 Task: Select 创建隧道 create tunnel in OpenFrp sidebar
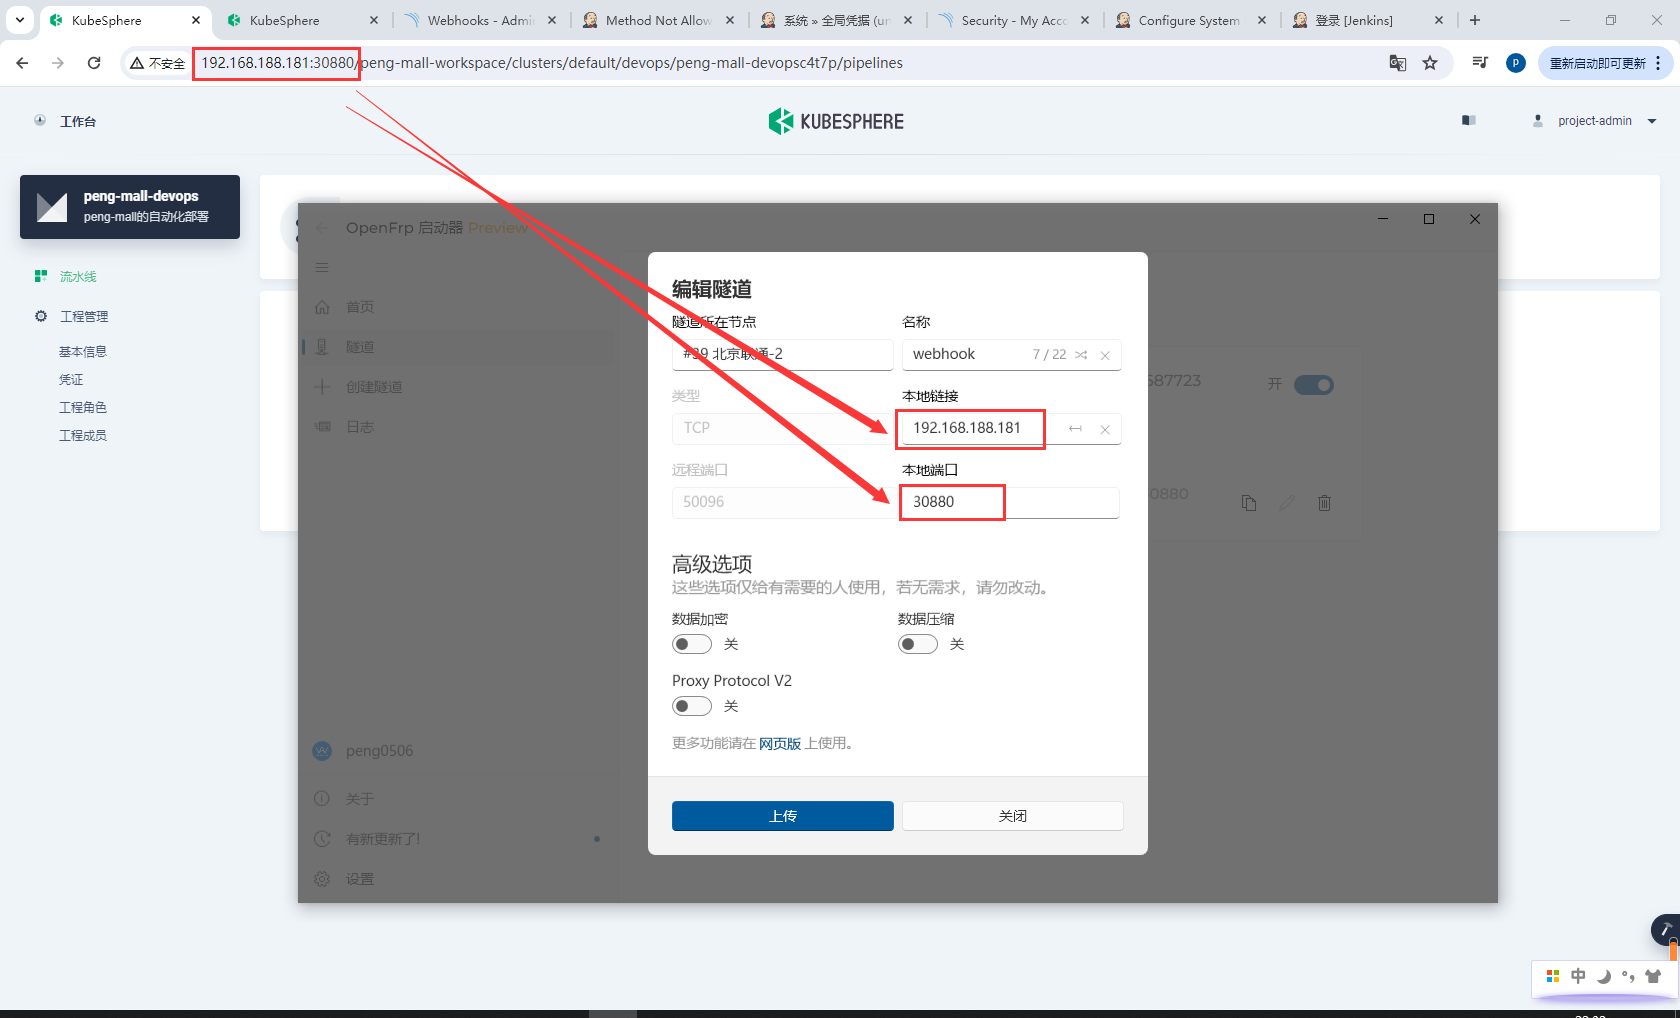(x=458, y=387)
